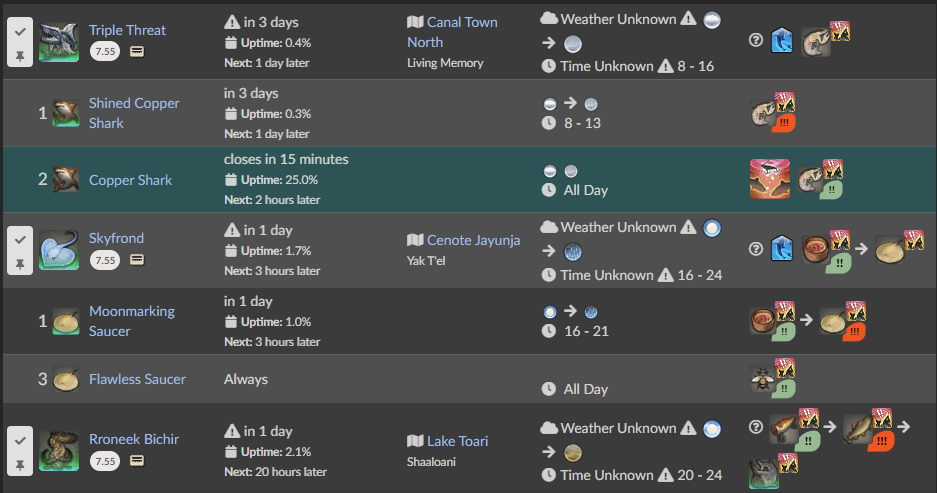
Task: Open the Canal Town North map link
Action: click(x=452, y=32)
